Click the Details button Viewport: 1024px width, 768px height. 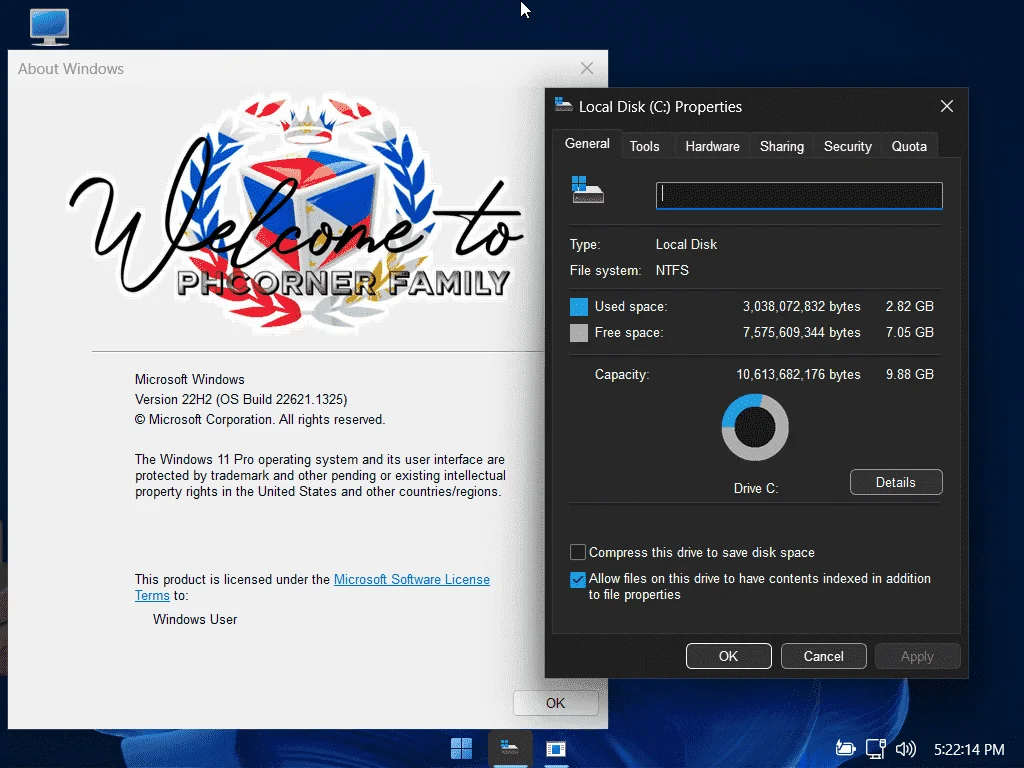pos(896,482)
